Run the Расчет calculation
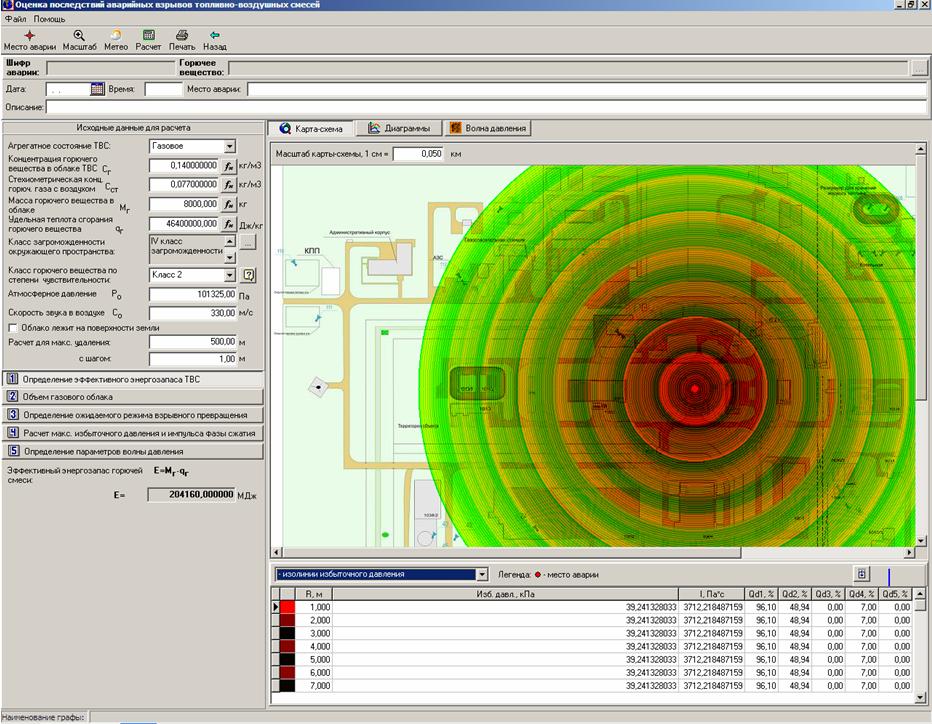Image resolution: width=932 pixels, height=724 pixels. pos(148,35)
